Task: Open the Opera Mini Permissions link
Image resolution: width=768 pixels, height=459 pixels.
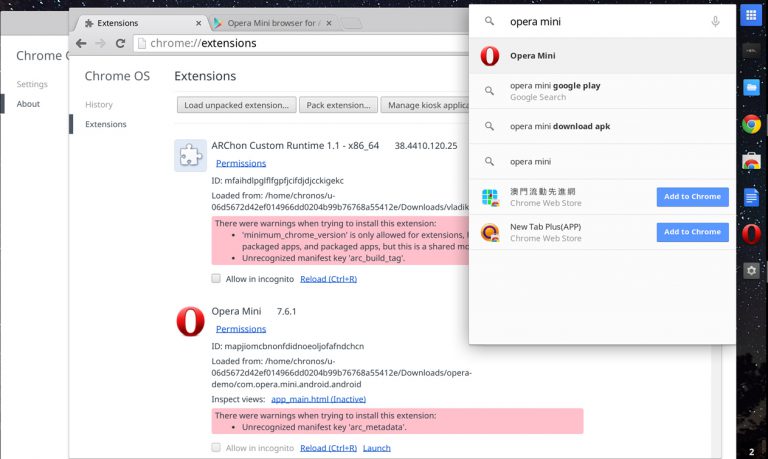Action: [x=241, y=328]
